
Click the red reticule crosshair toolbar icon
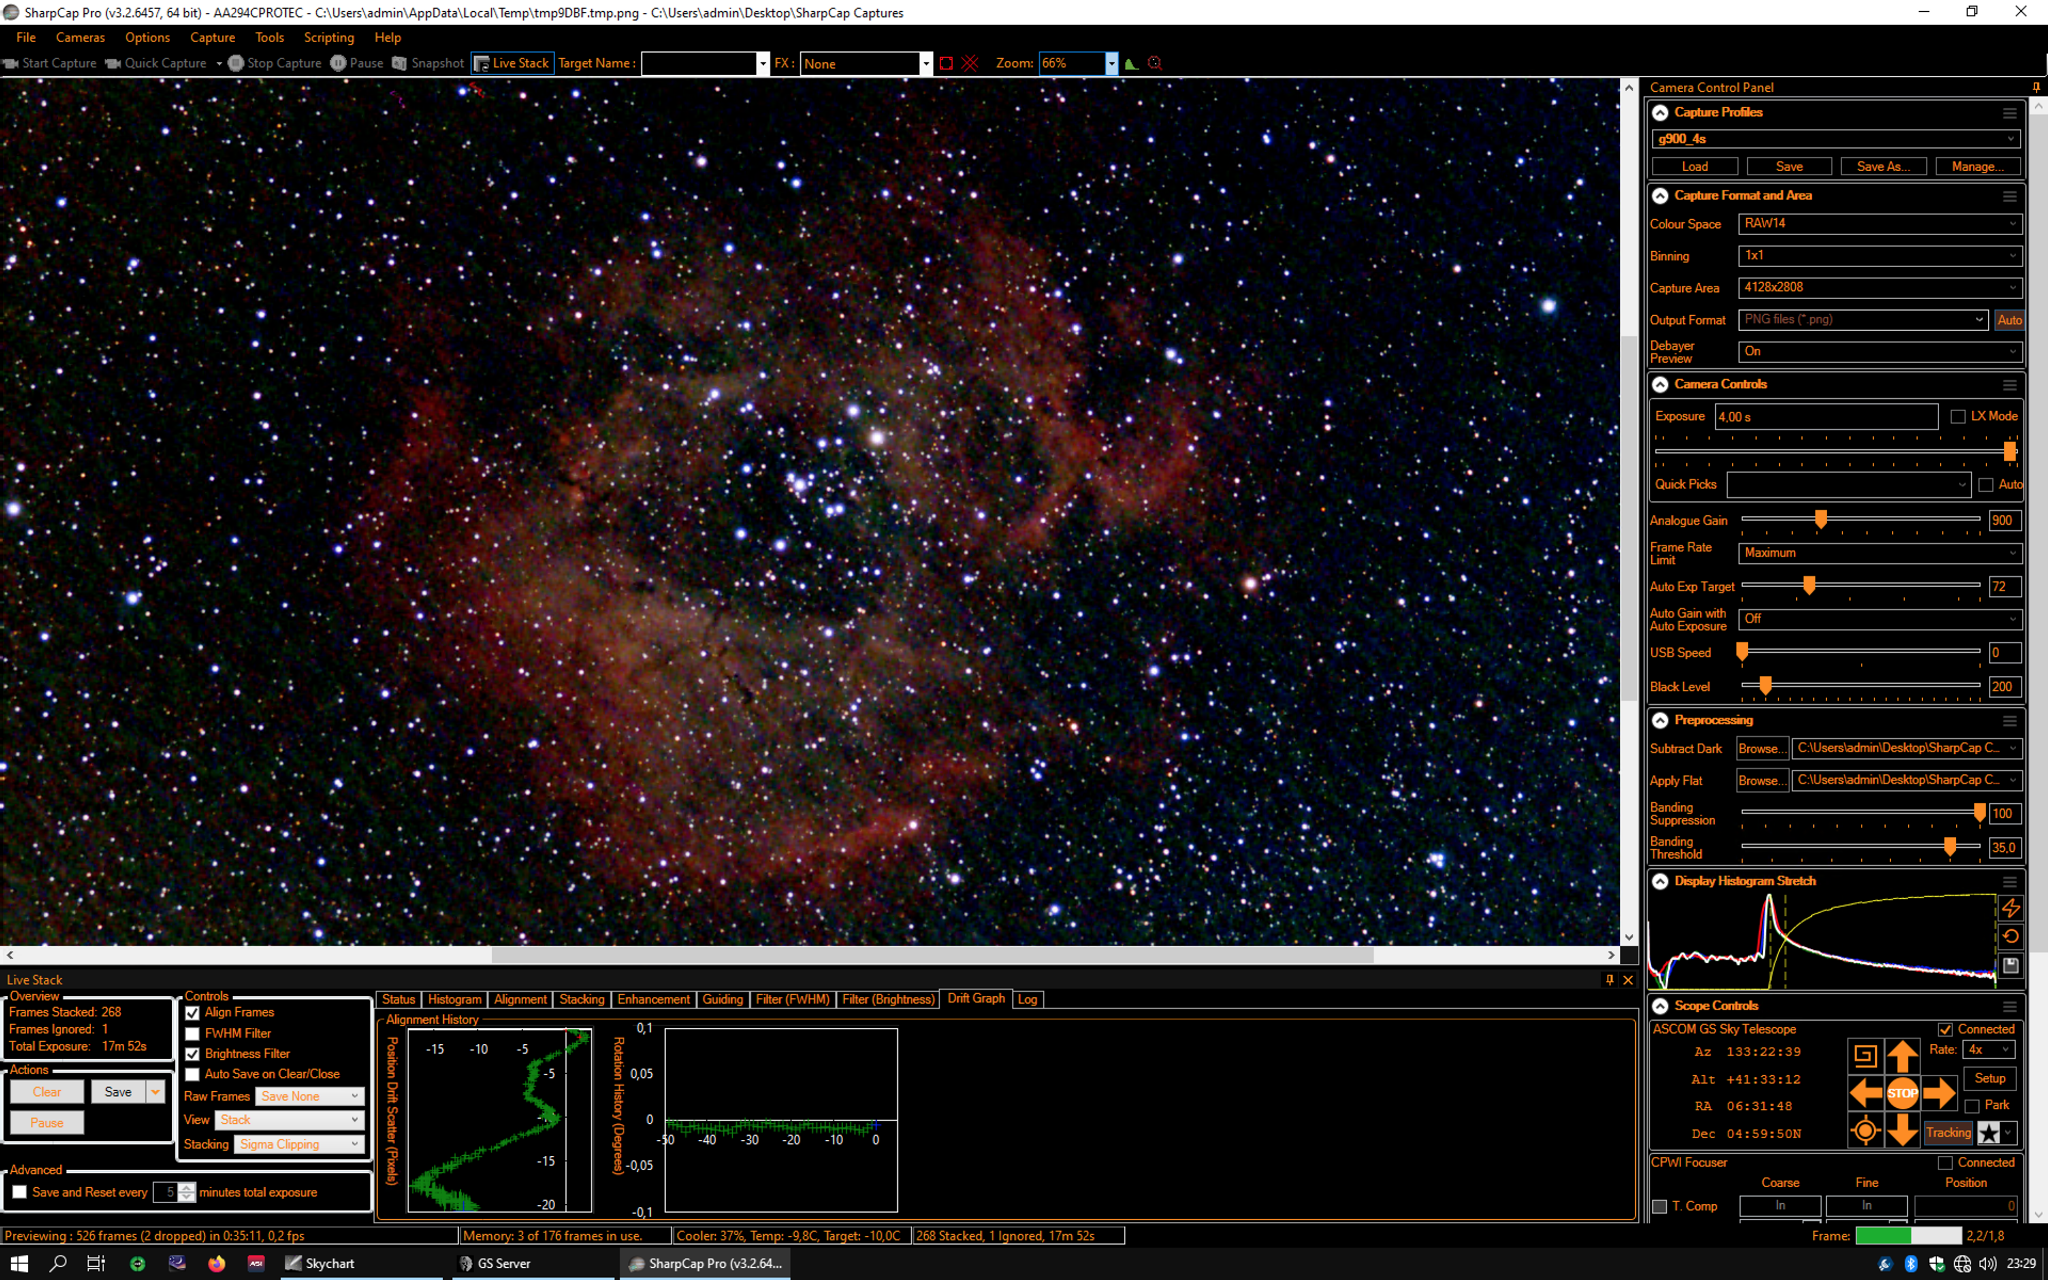point(970,63)
